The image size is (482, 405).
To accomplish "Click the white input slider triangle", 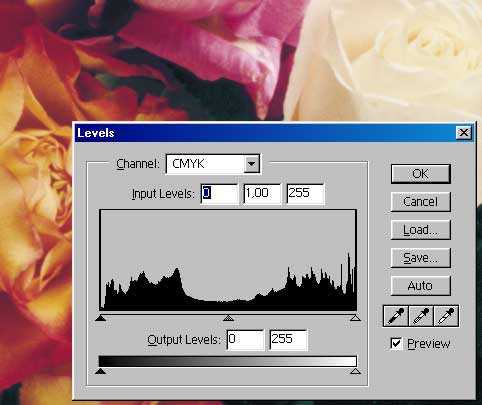I will click(x=356, y=318).
